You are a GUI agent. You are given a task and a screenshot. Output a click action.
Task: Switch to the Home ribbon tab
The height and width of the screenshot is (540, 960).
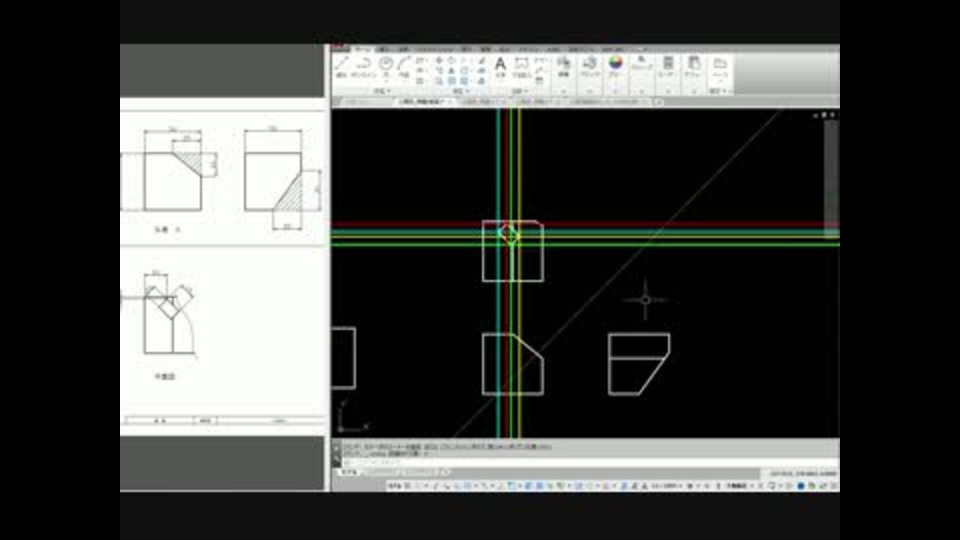pos(362,49)
